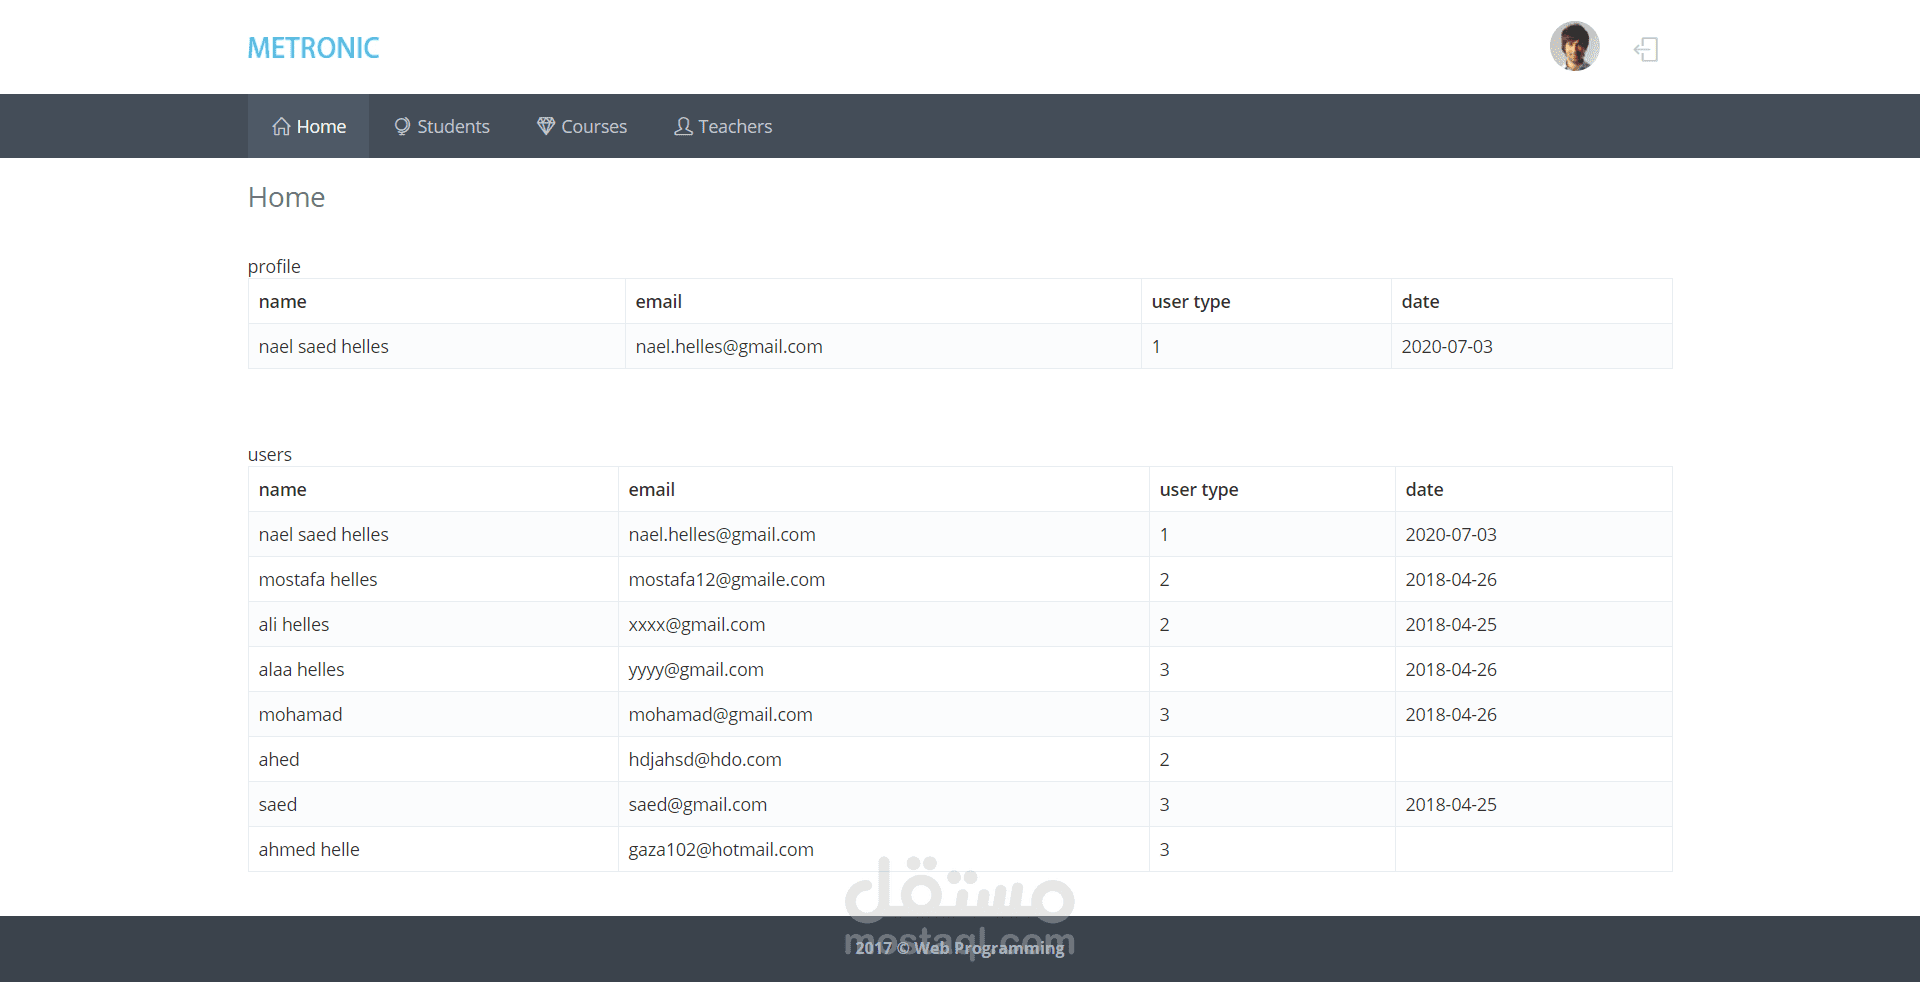Select nael saed helles in users table
The image size is (1920, 982).
[323, 535]
